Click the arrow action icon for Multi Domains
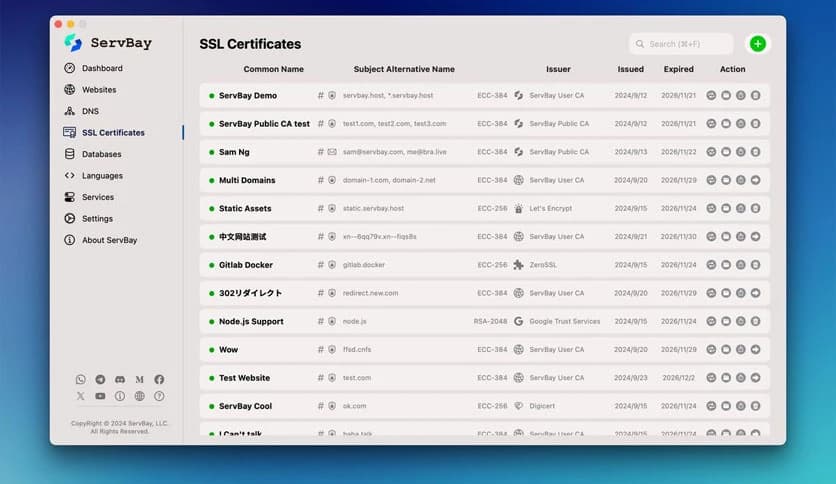 pyautogui.click(x=755, y=181)
